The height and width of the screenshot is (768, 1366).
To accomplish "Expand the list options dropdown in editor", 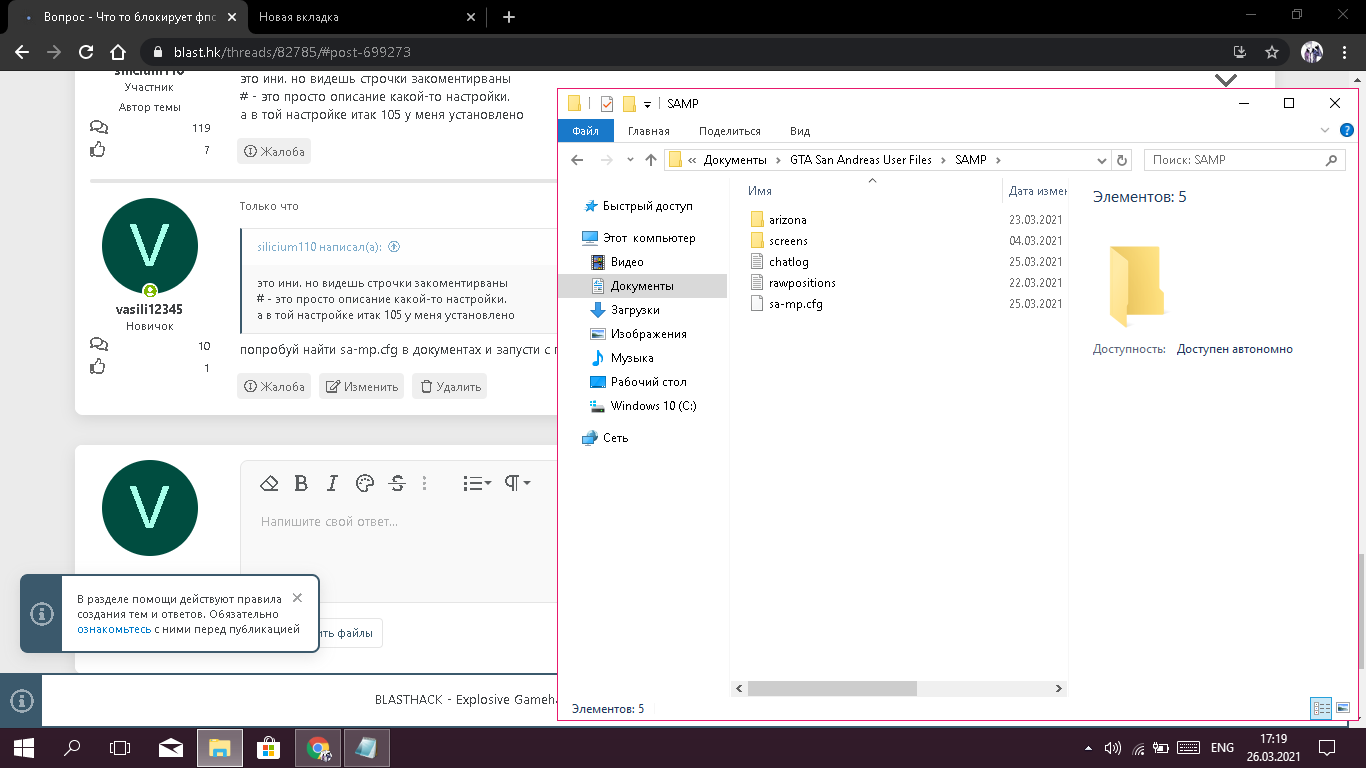I will (x=477, y=483).
